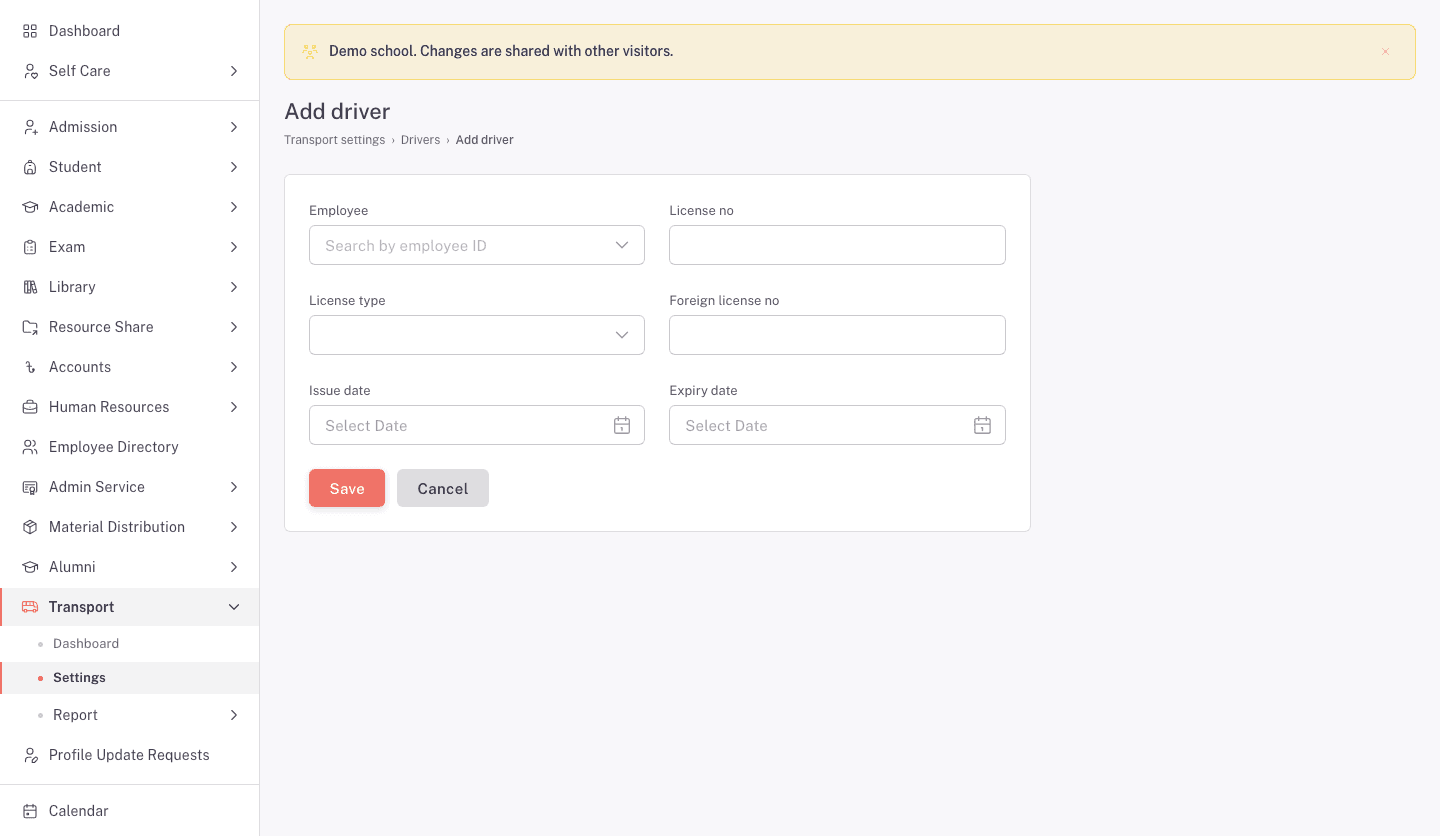This screenshot has height=836, width=1440.
Task: Click the Transport bus icon
Action: [30, 607]
